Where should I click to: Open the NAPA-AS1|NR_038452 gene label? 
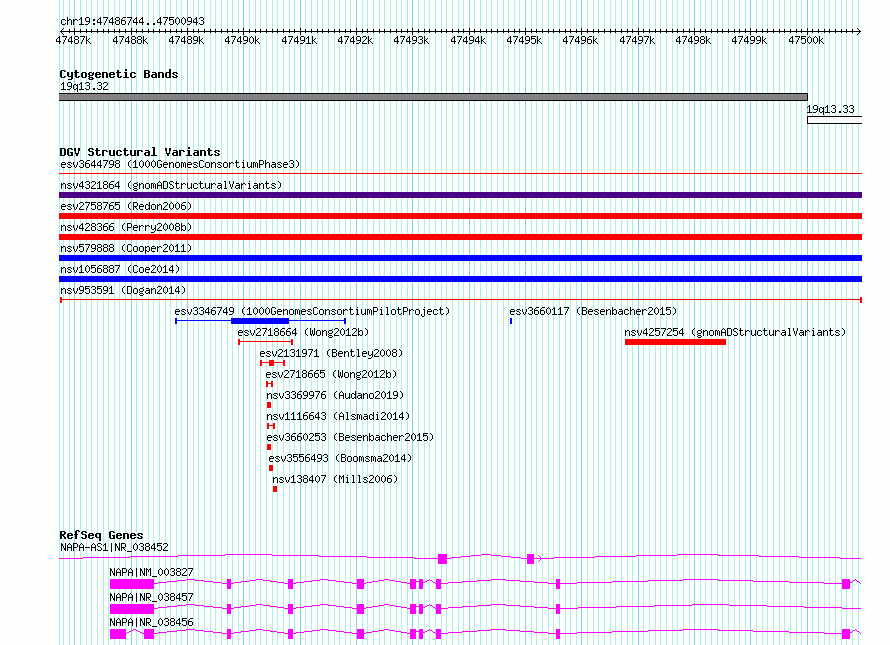114,547
